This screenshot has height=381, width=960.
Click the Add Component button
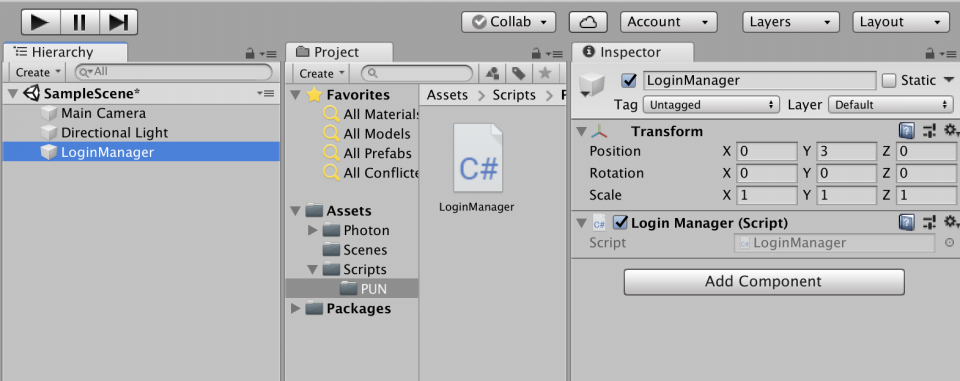pos(763,282)
